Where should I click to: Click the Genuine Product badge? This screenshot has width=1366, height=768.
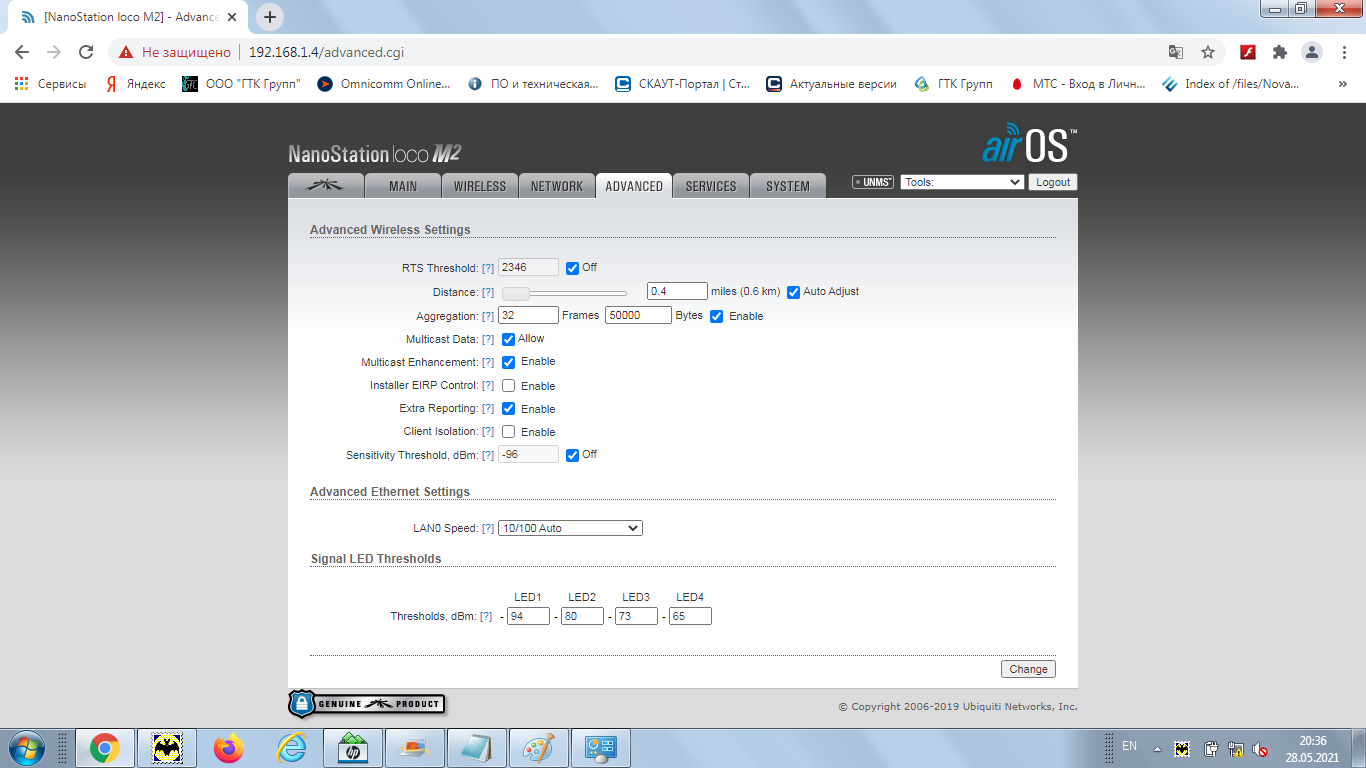366,704
